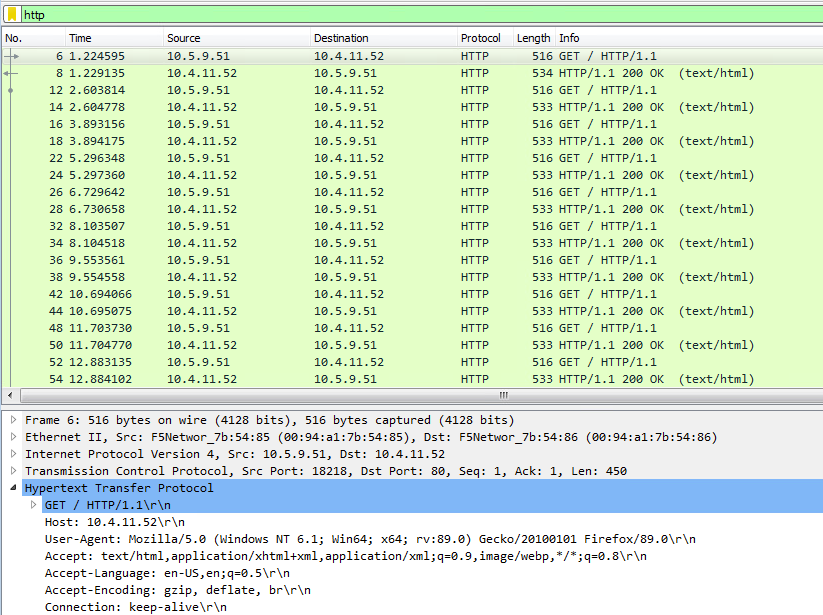Image resolution: width=823 pixels, height=615 pixels.
Task: Sort by the Time column header
Action: click(114, 38)
